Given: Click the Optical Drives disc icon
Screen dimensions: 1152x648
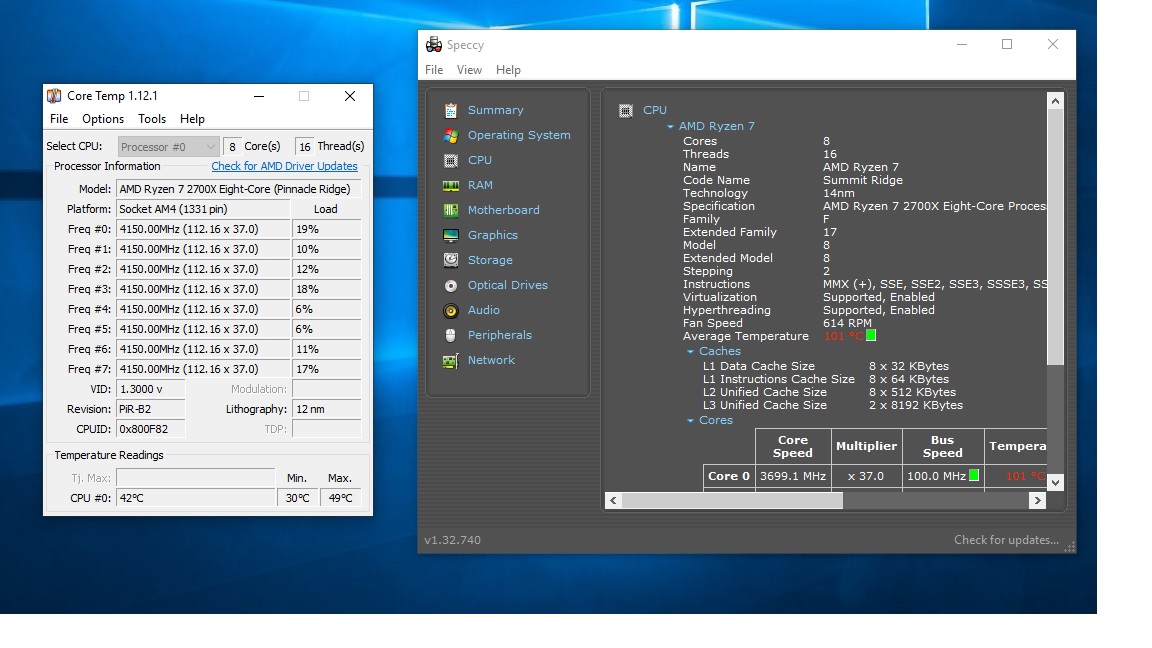Looking at the screenshot, I should coord(450,285).
